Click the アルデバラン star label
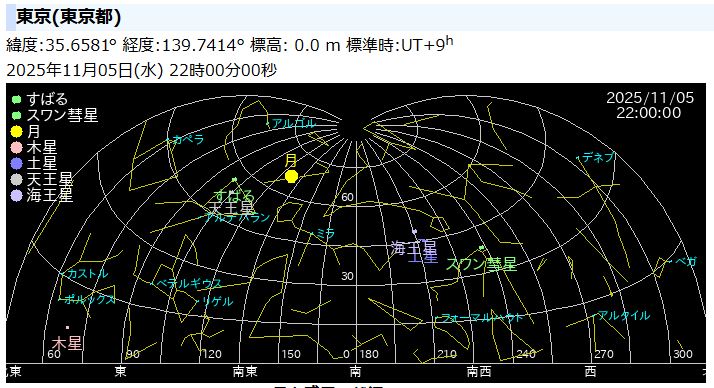 (x=238, y=218)
